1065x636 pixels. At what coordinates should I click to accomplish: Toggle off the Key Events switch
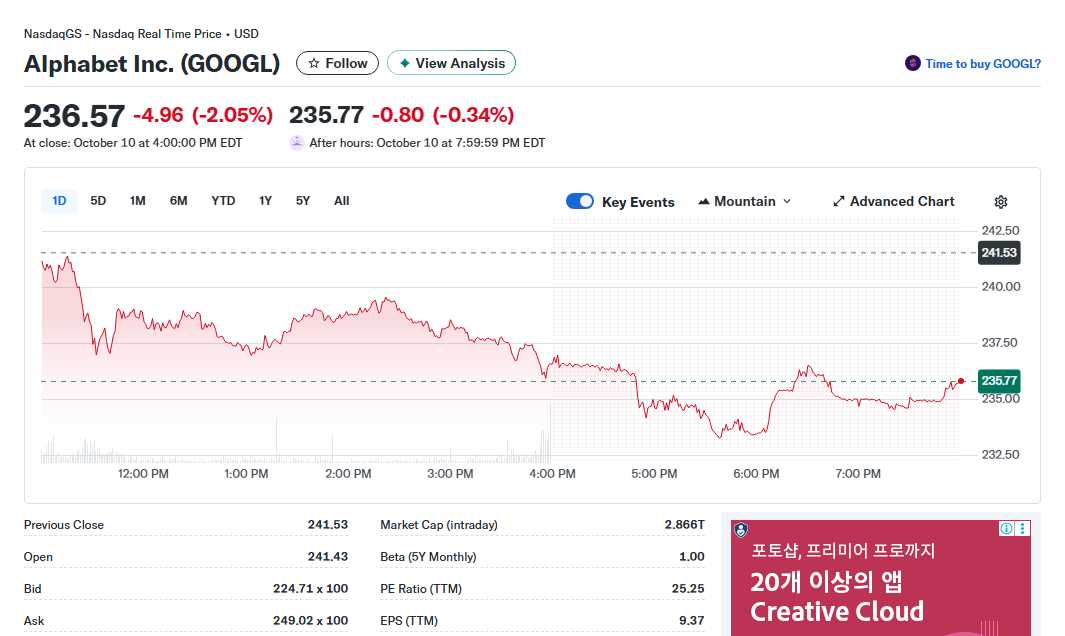[580, 201]
